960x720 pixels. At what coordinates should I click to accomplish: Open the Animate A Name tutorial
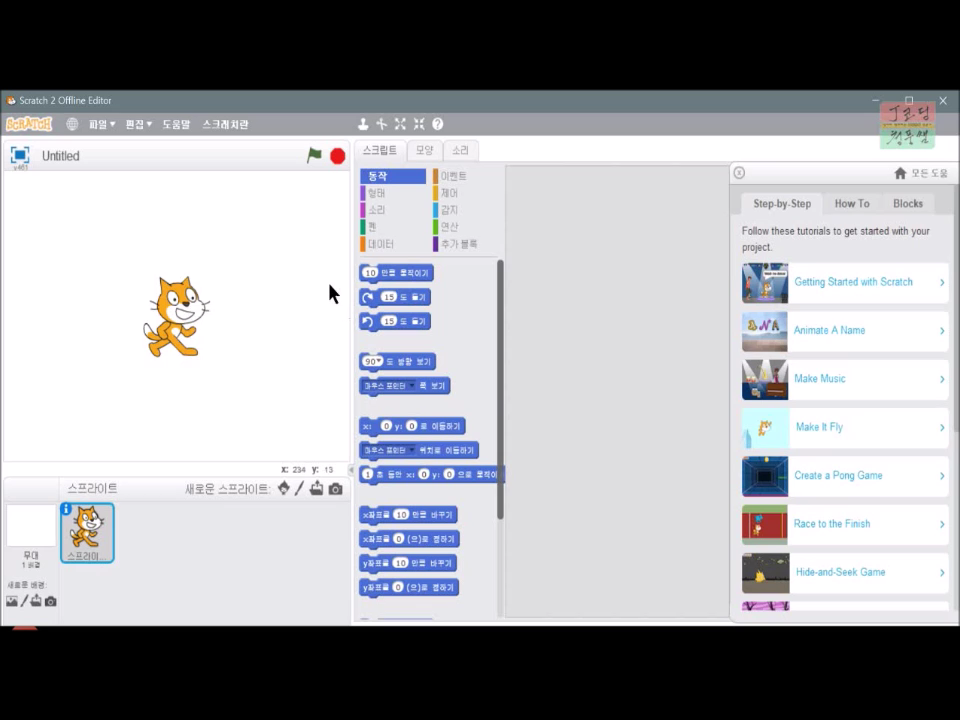[x=845, y=331]
